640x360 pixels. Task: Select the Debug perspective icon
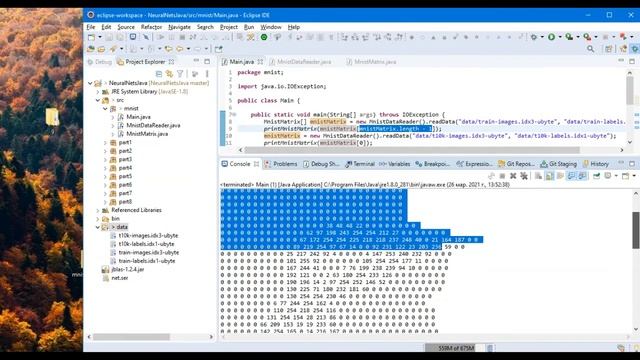point(636,49)
